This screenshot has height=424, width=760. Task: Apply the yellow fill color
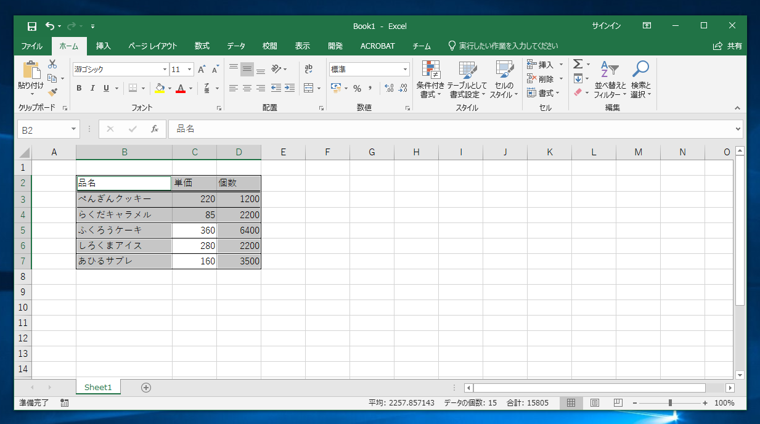[x=159, y=88]
